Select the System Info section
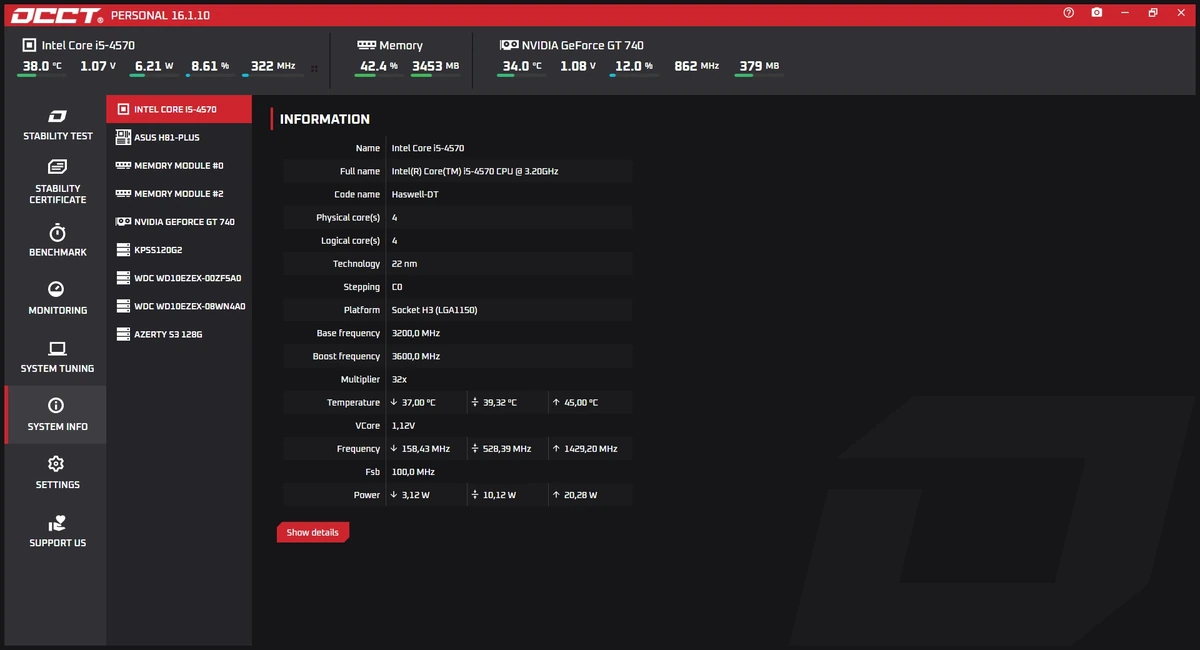1200x650 pixels. pos(57,415)
